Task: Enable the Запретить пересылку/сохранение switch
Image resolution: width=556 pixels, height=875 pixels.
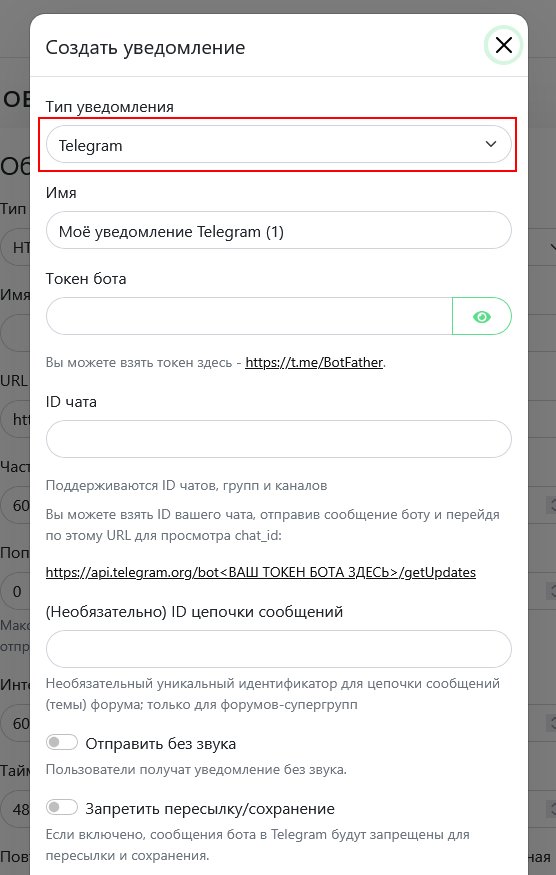Action: [61, 807]
